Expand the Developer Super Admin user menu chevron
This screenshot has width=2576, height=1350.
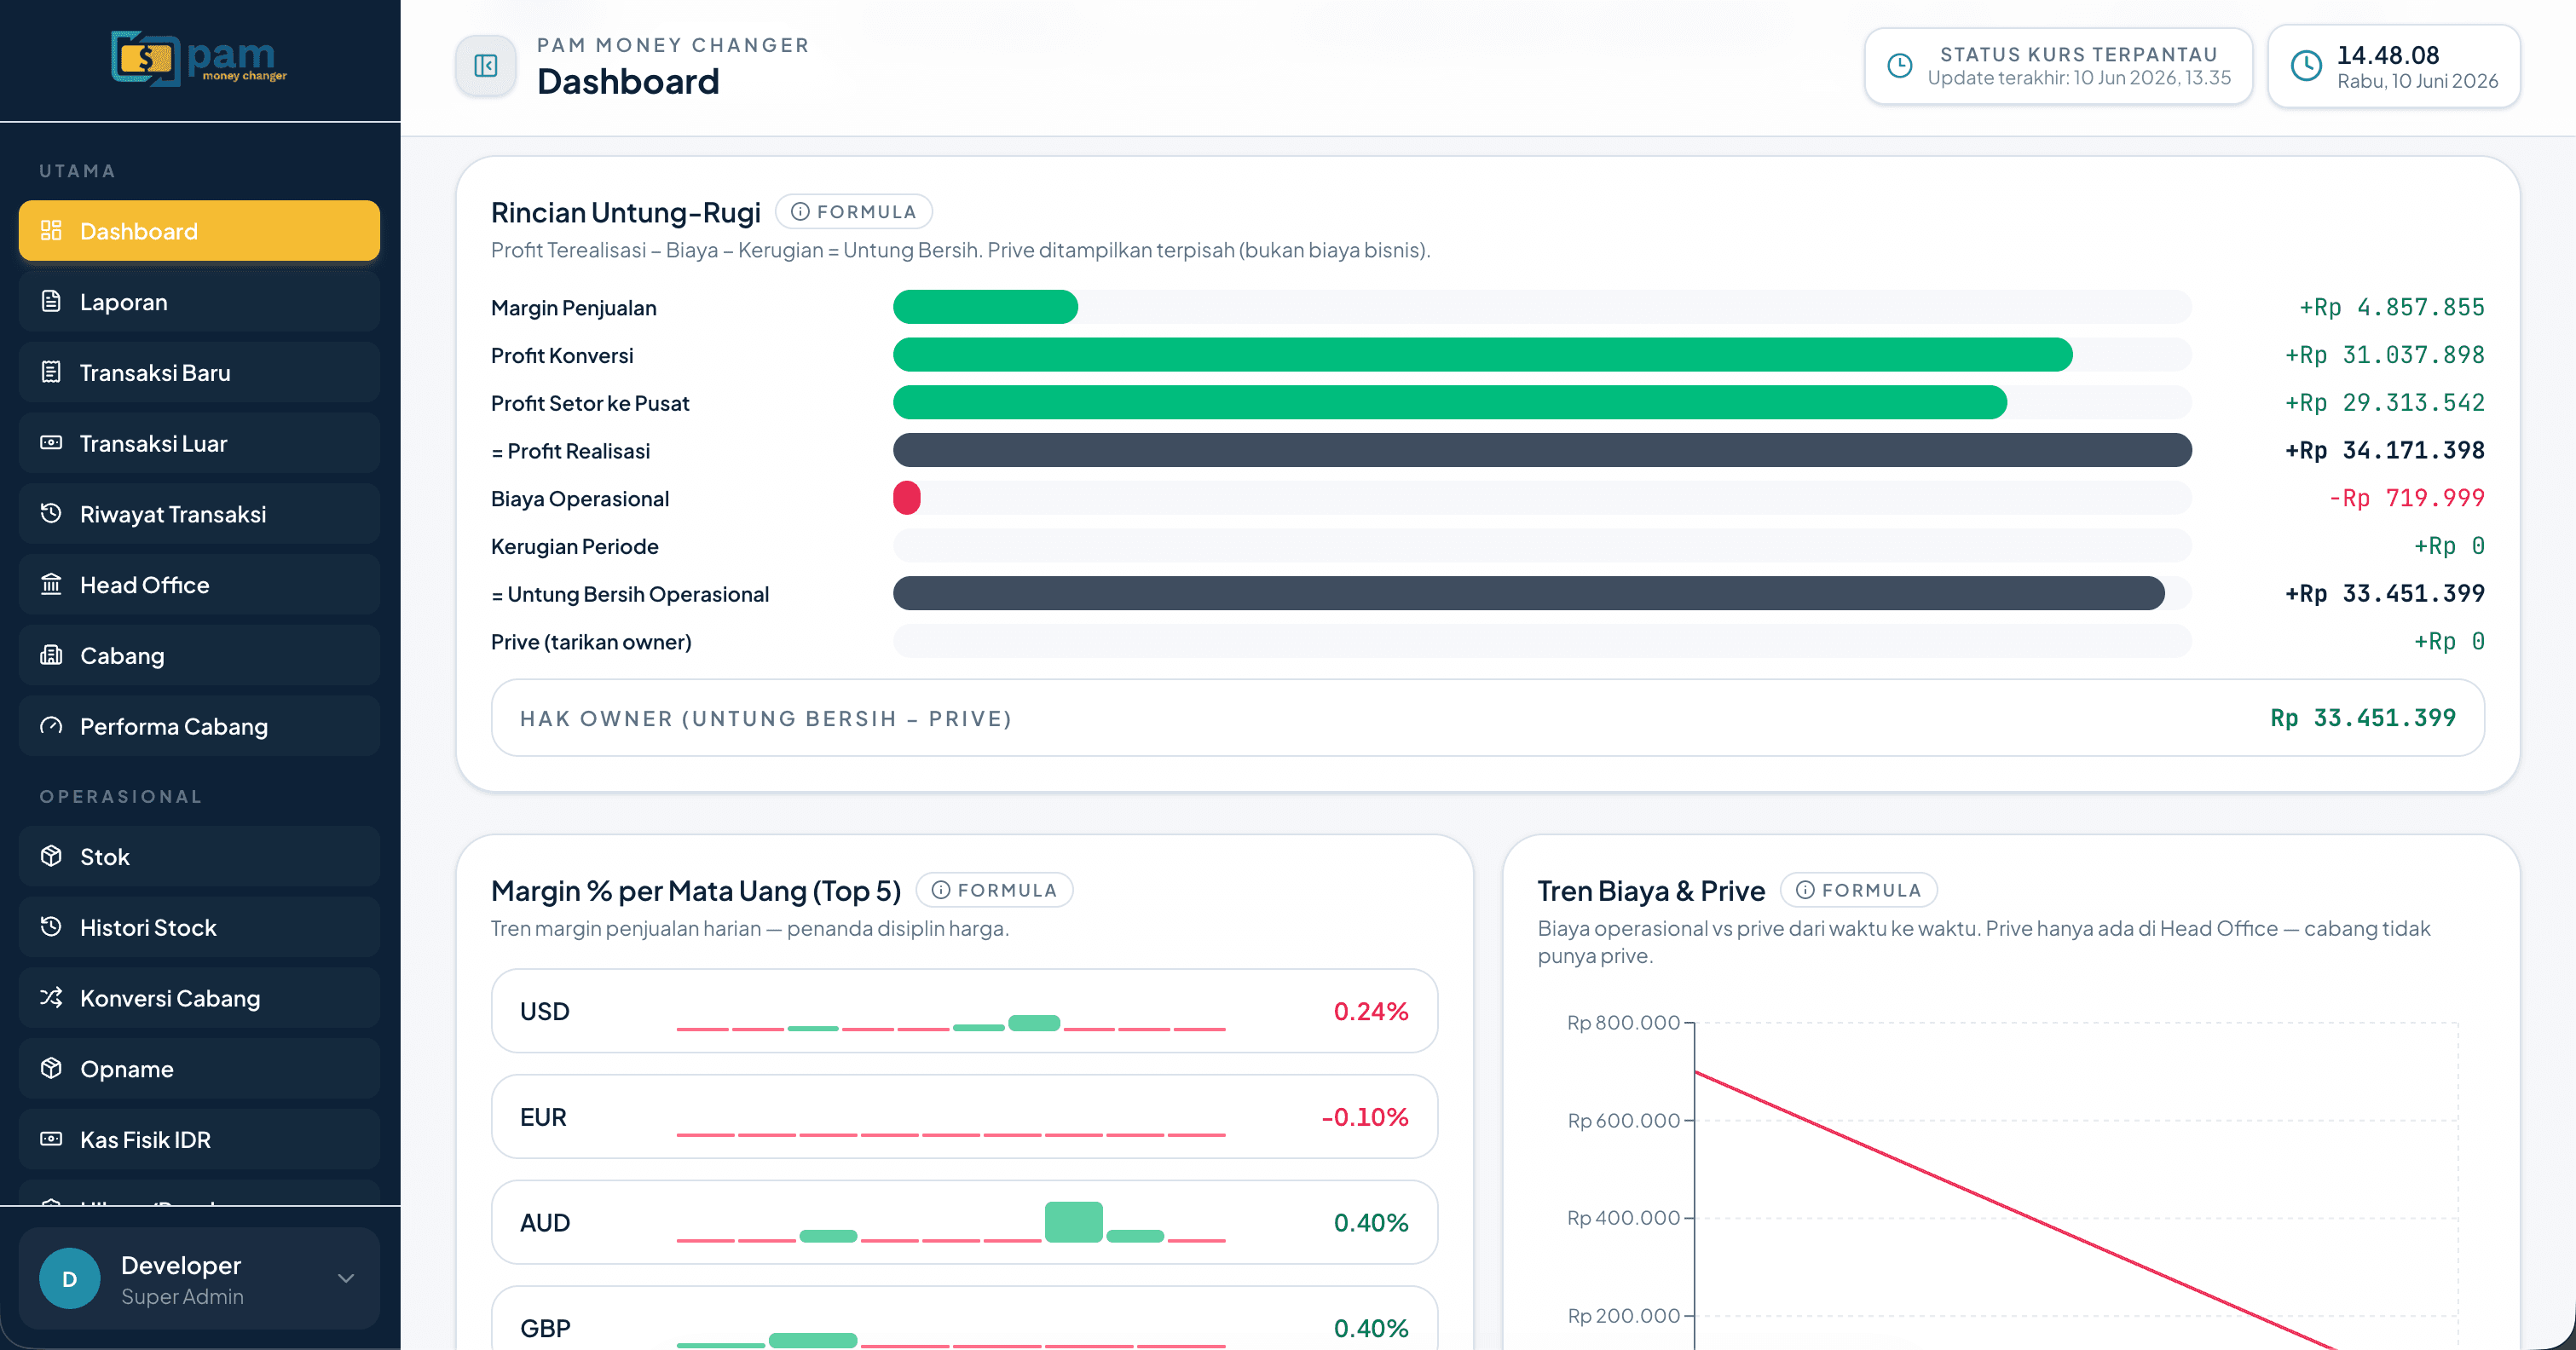[346, 1278]
